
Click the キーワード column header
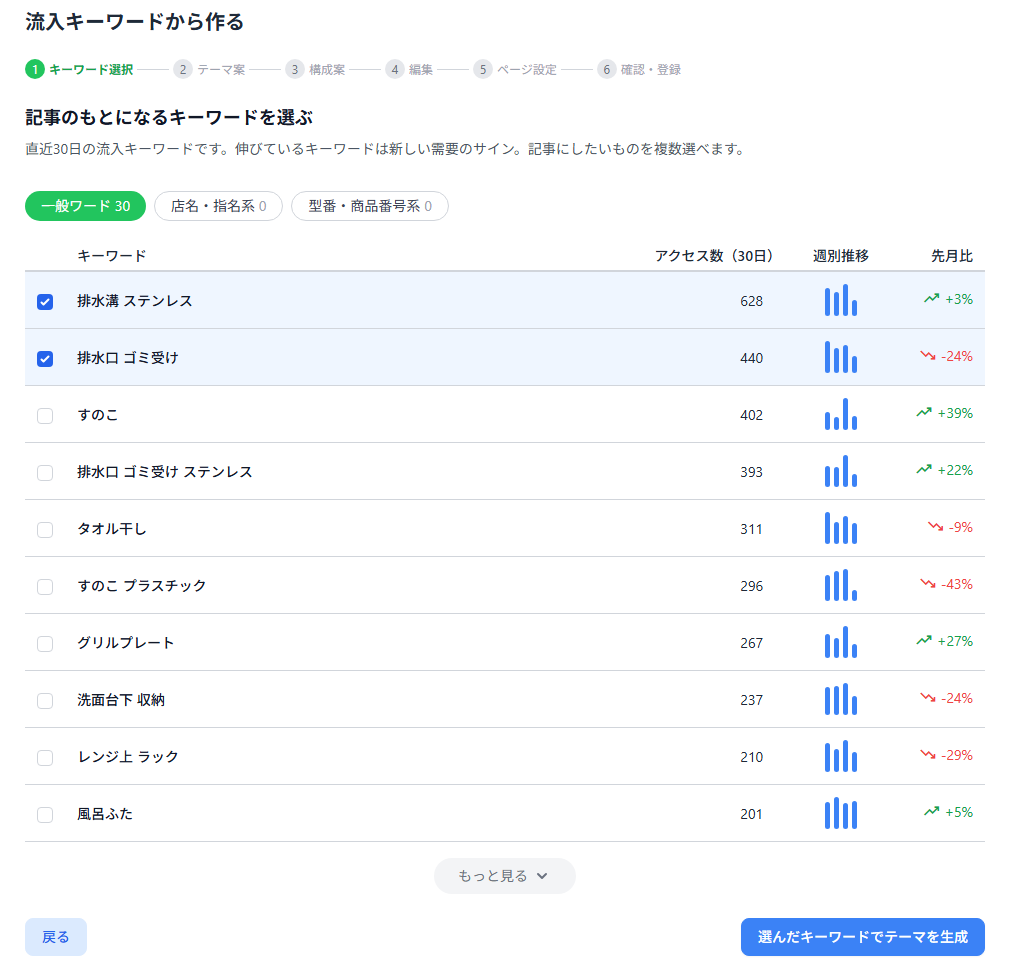pyautogui.click(x=111, y=256)
